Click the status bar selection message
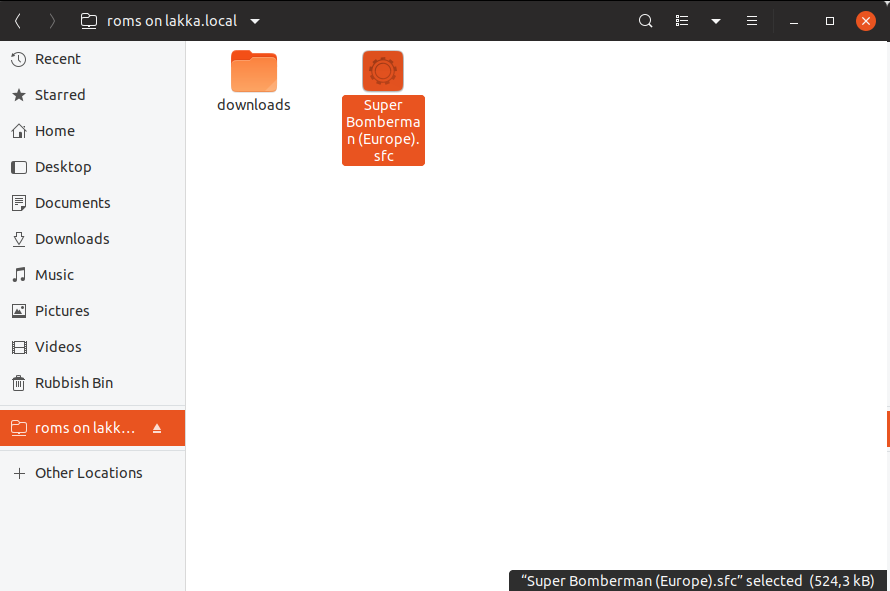The image size is (890, 591). [x=698, y=581]
